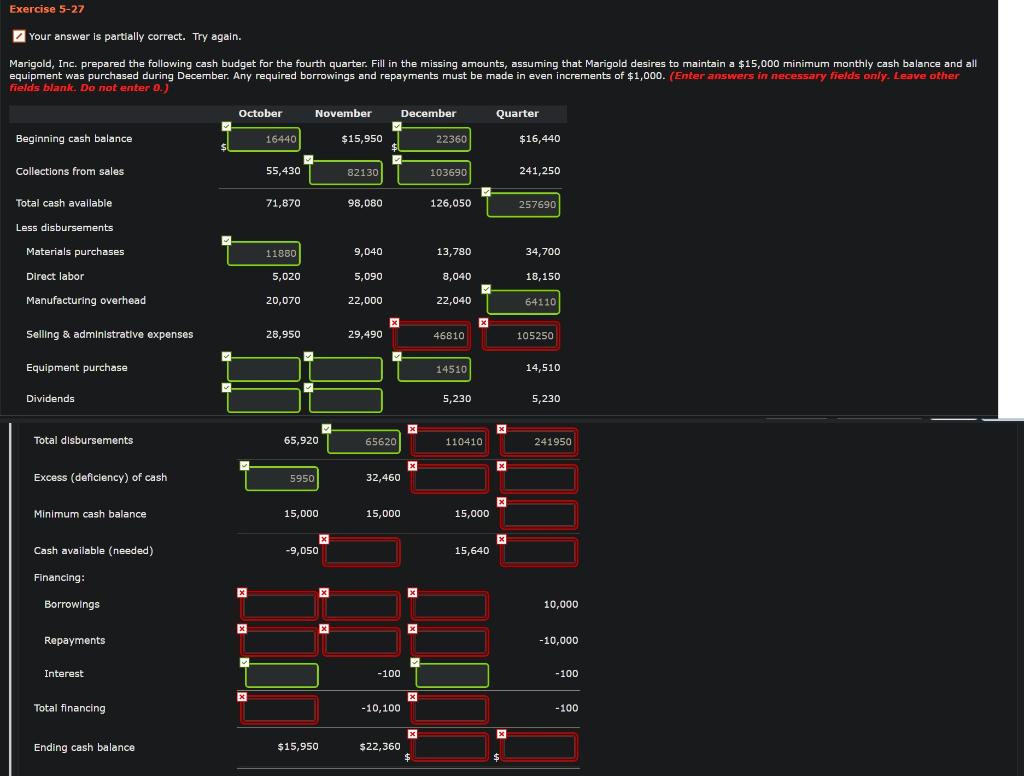Click the Exercise 5-27 heading

click(x=46, y=9)
